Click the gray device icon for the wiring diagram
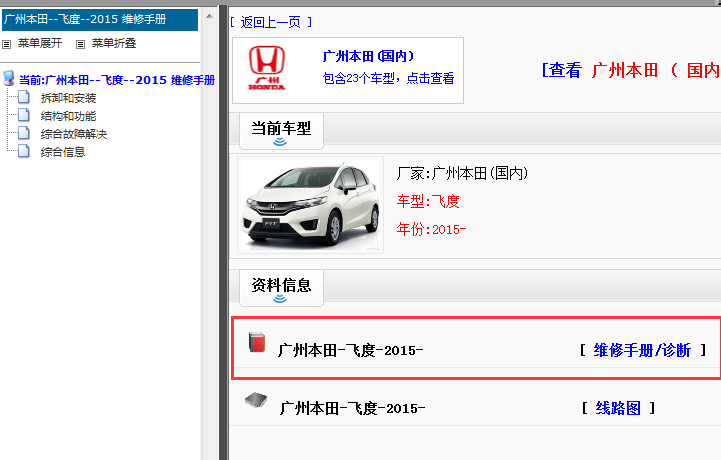721x460 pixels. coord(256,400)
